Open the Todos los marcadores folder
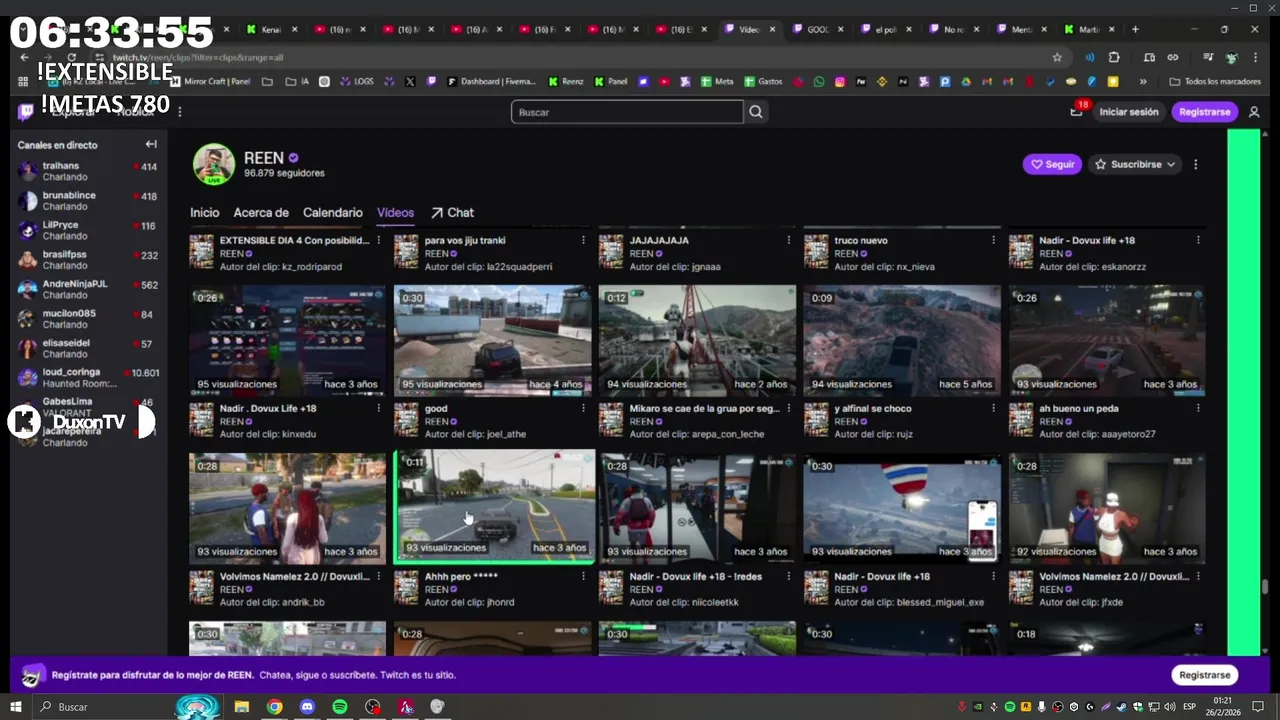The image size is (1280, 720). pyautogui.click(x=1215, y=81)
